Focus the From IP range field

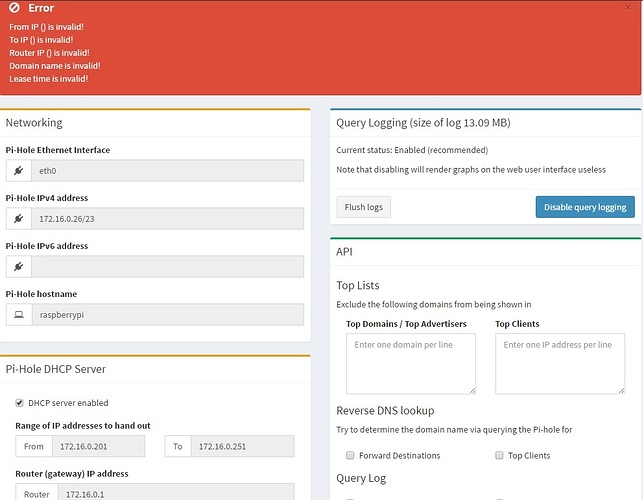point(99,446)
